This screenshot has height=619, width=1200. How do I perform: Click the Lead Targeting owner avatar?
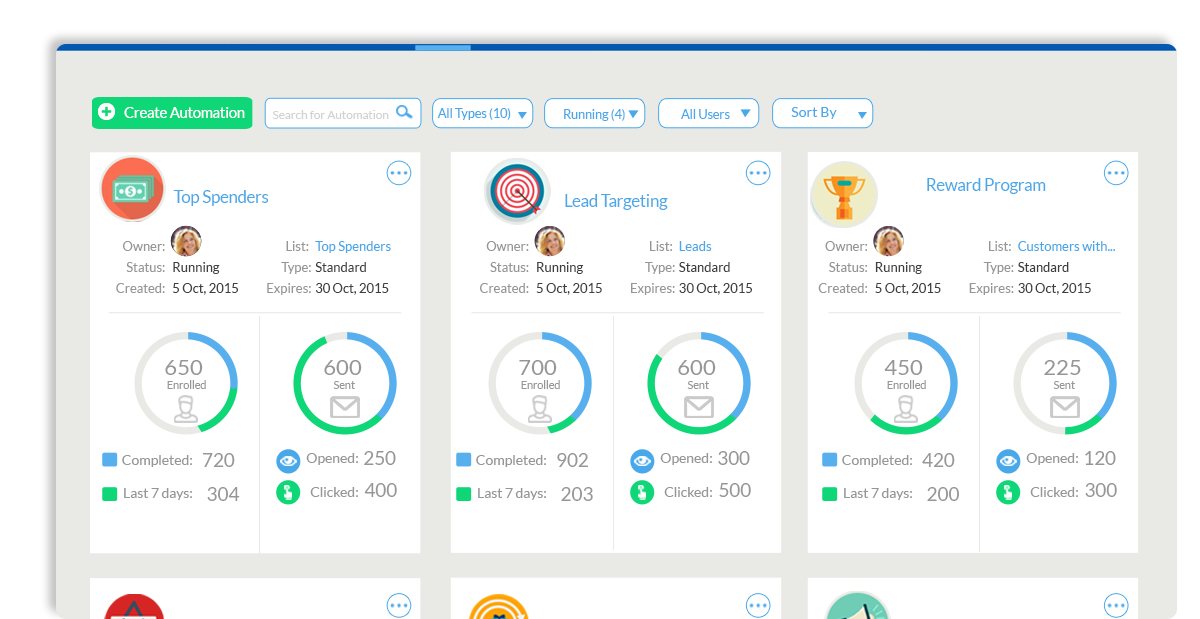(550, 241)
